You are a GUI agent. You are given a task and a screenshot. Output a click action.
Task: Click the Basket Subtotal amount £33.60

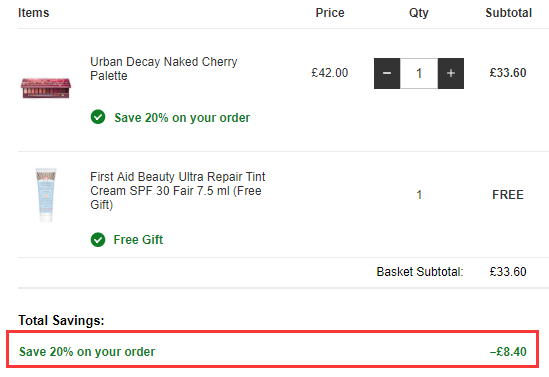click(508, 272)
